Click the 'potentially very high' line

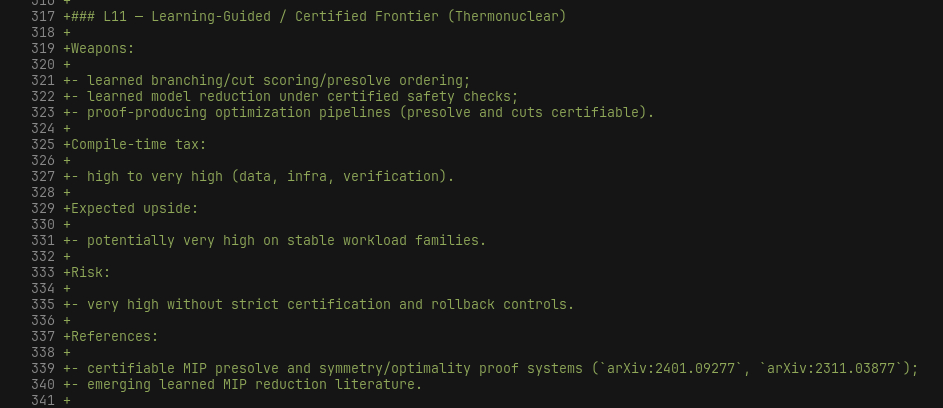pyautogui.click(x=286, y=241)
